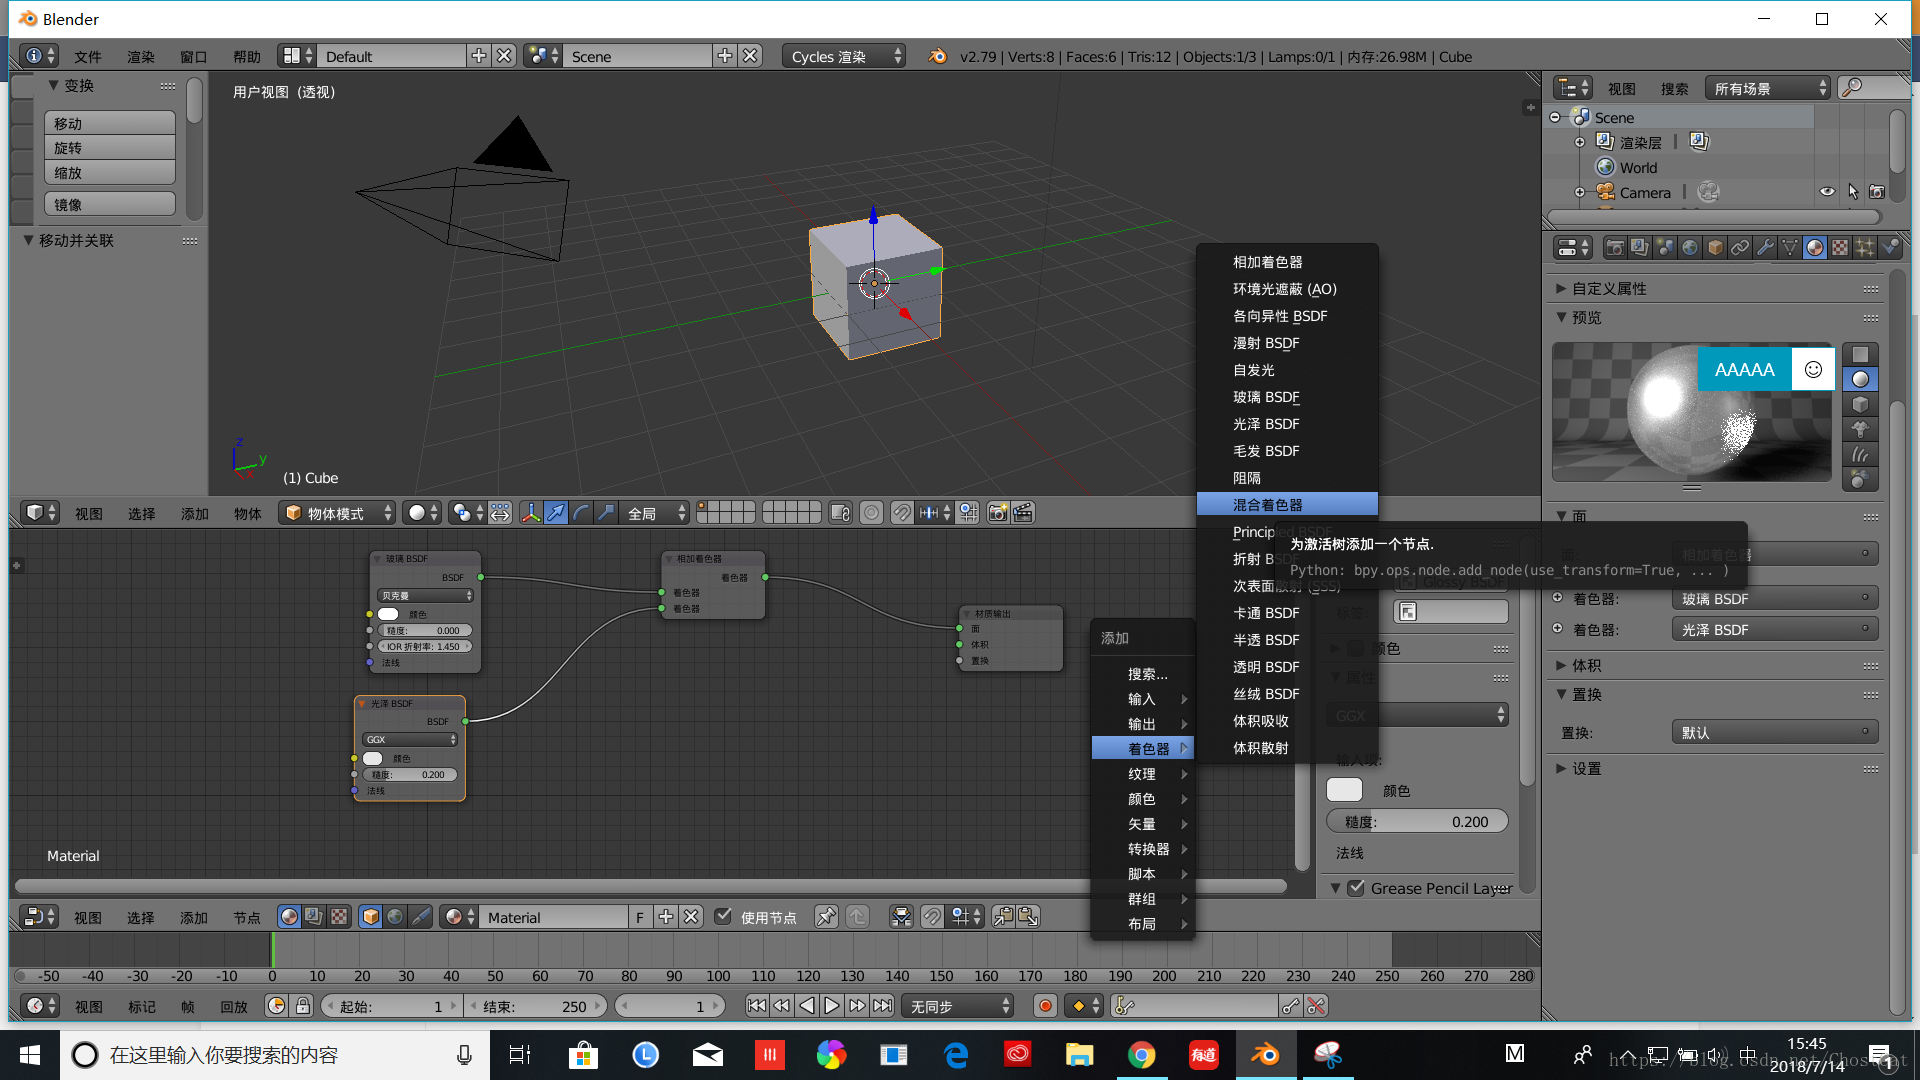Open the 无同步 sync mode dropdown
Viewport: 1920px width, 1080px height.
[958, 1006]
